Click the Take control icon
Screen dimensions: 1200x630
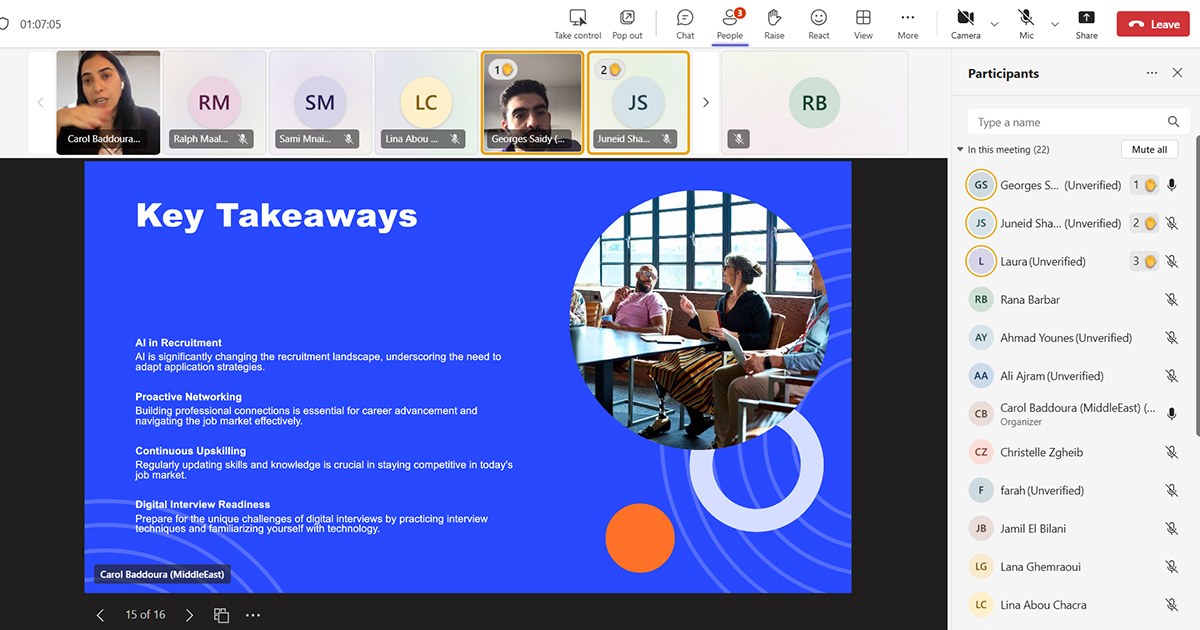click(x=578, y=18)
